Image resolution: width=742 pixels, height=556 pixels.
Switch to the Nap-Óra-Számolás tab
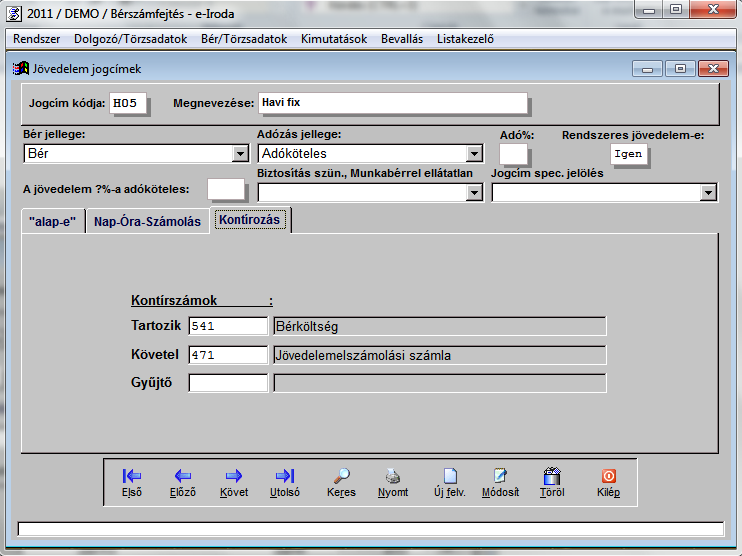[x=147, y=221]
